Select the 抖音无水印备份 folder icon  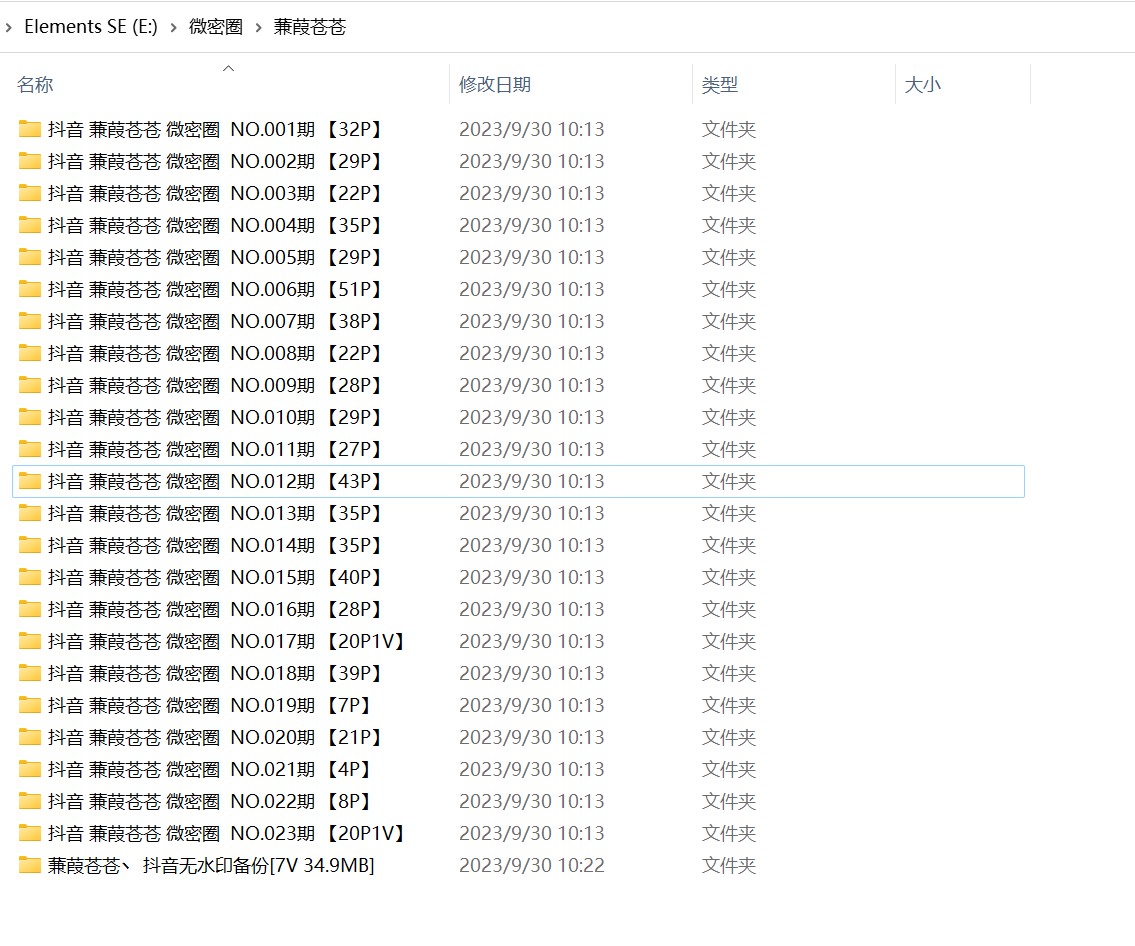pyautogui.click(x=30, y=865)
